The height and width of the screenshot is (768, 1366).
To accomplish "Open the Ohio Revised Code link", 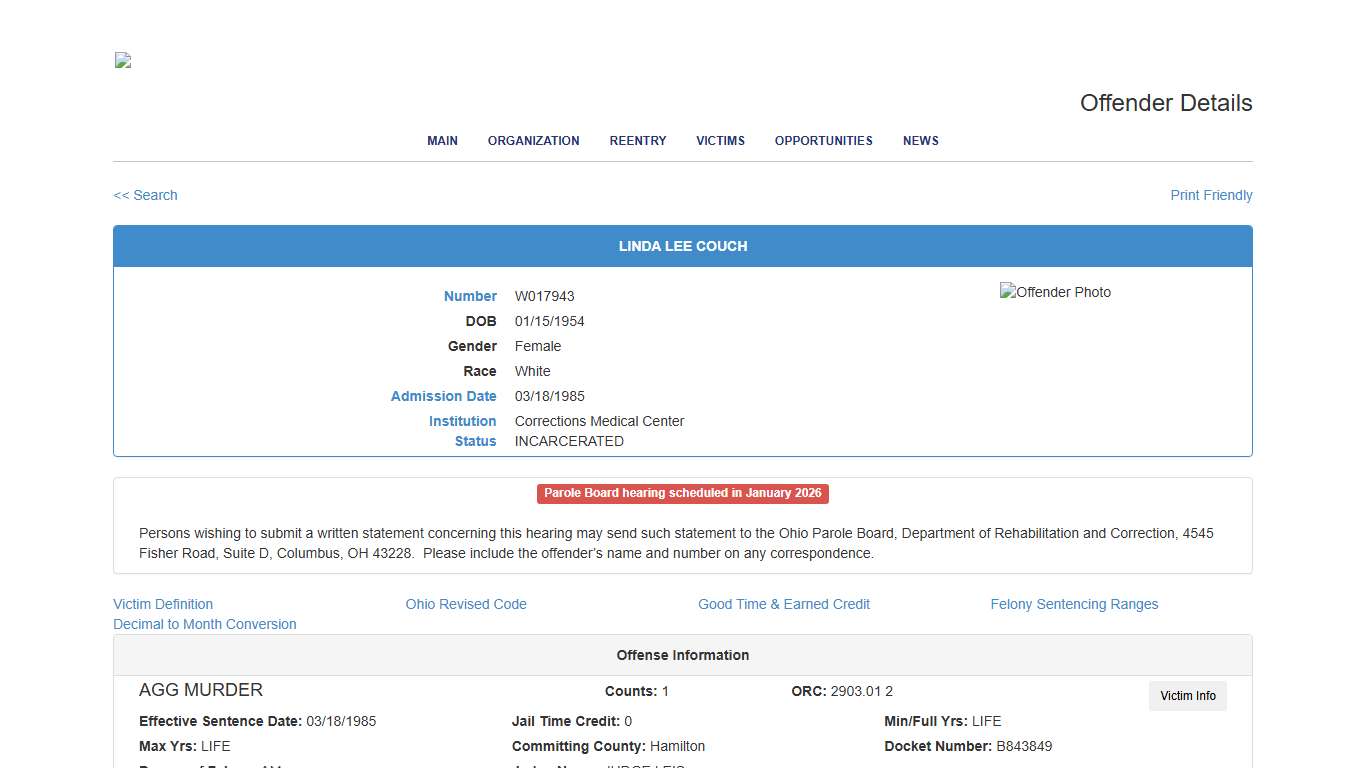I will coord(466,604).
